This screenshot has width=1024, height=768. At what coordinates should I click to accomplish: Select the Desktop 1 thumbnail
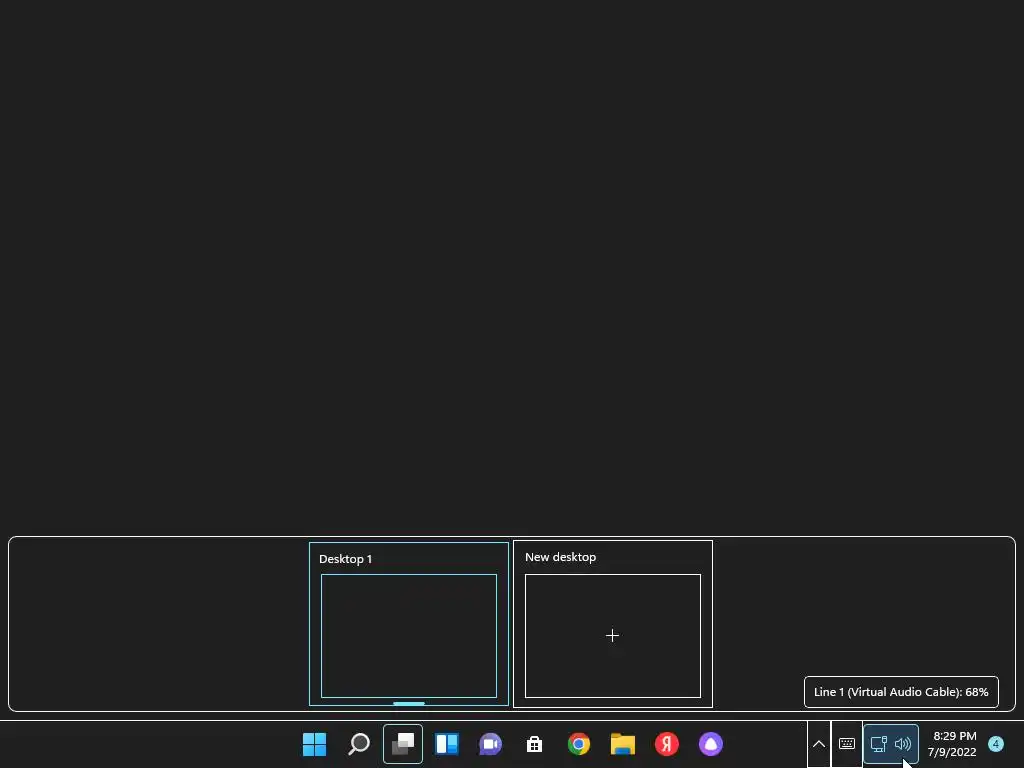click(x=409, y=636)
